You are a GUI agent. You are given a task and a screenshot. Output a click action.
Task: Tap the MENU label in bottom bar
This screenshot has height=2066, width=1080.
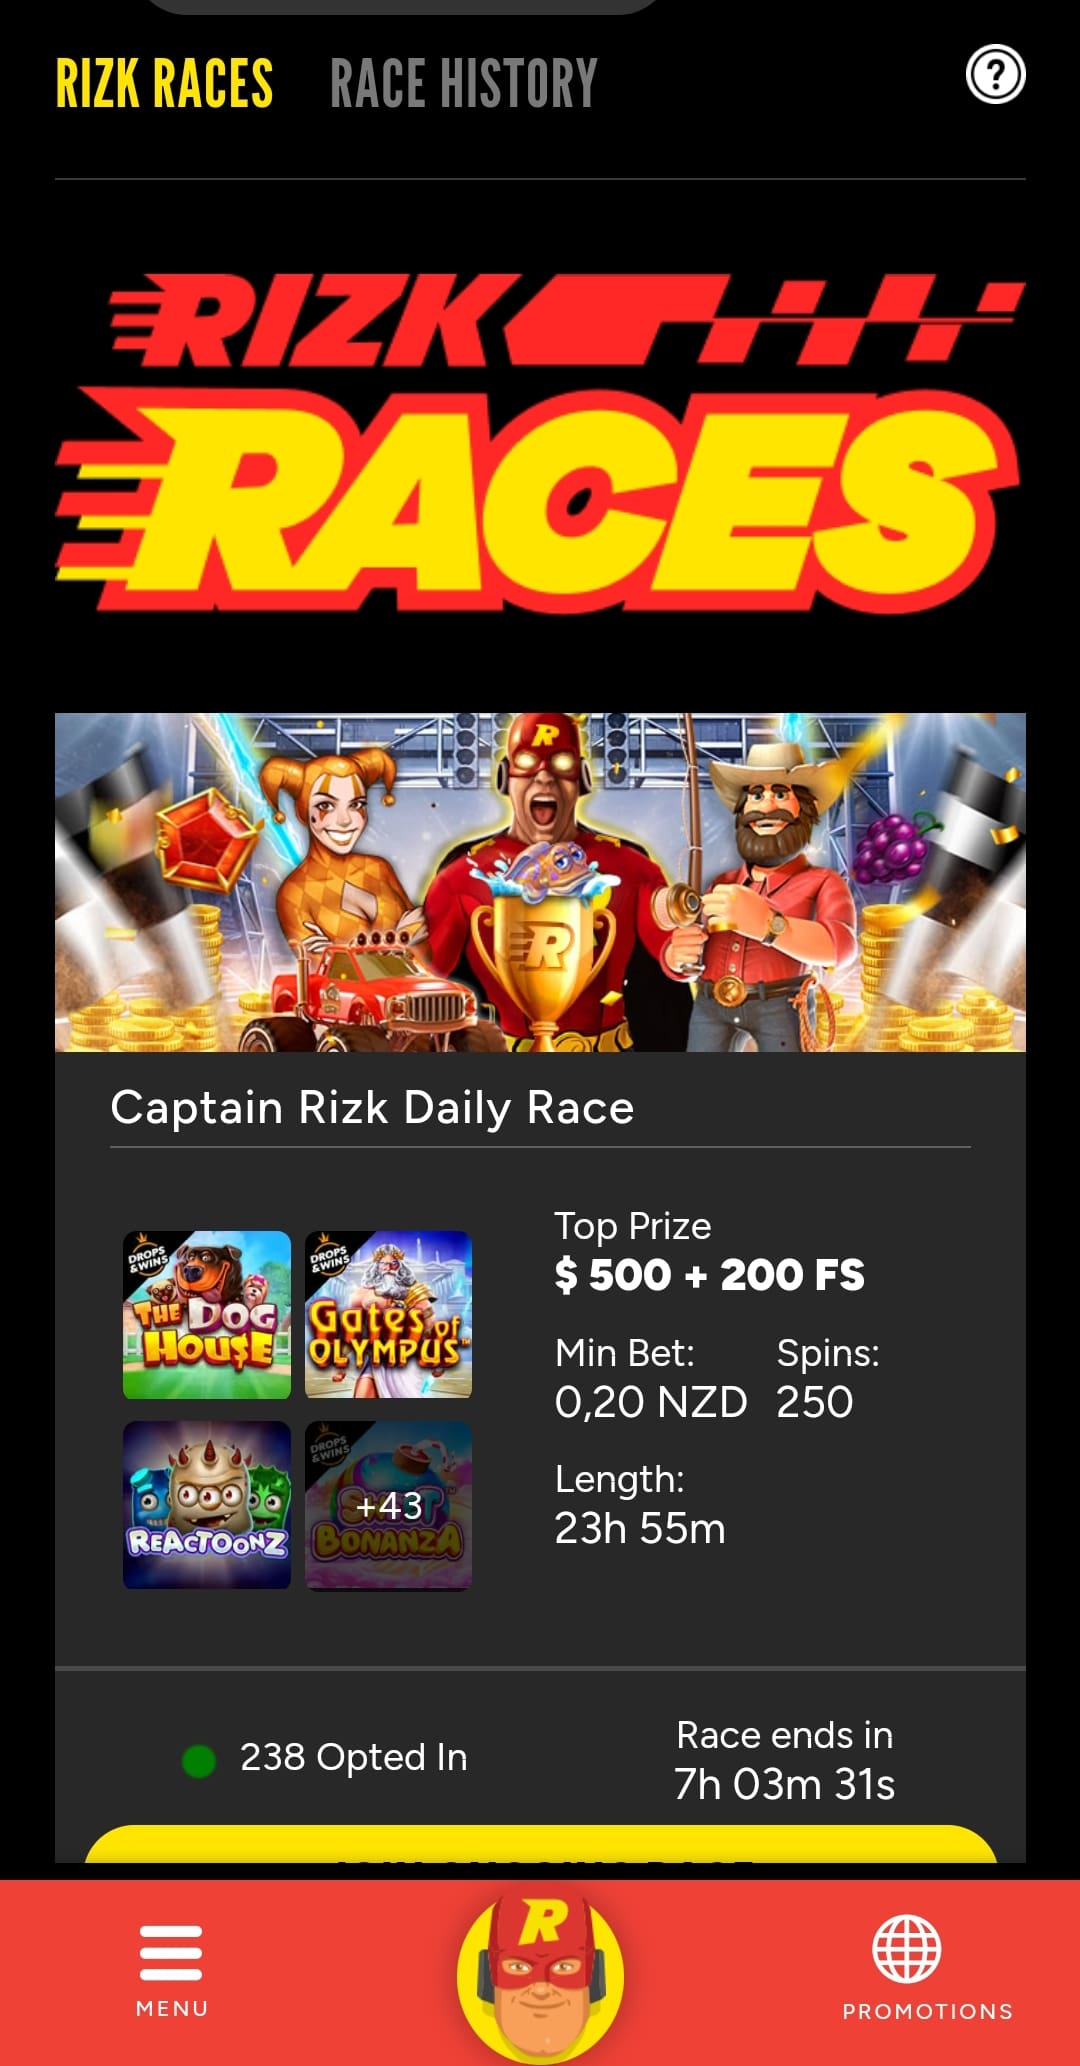click(x=172, y=2009)
